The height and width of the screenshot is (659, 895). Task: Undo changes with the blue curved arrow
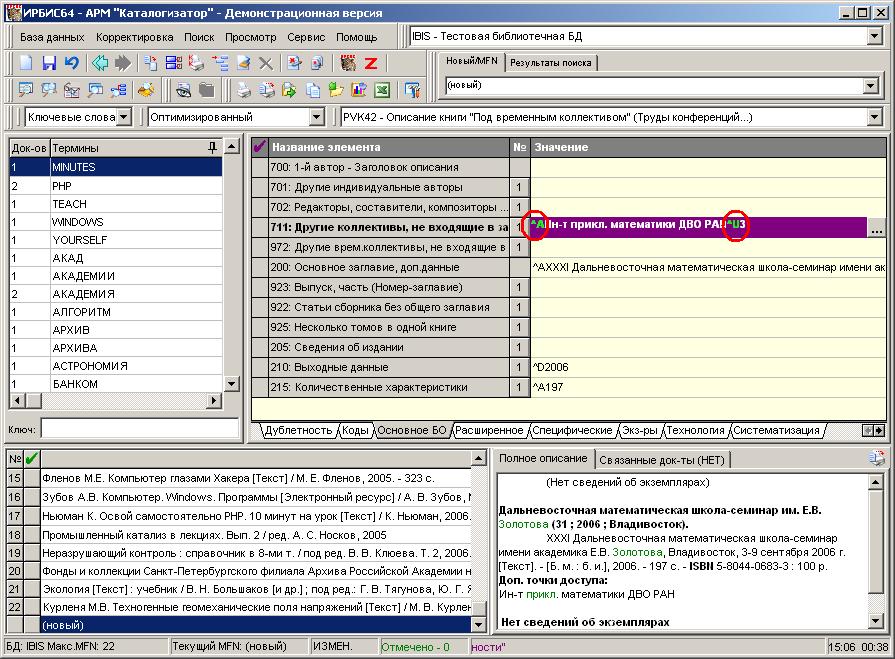coord(72,62)
